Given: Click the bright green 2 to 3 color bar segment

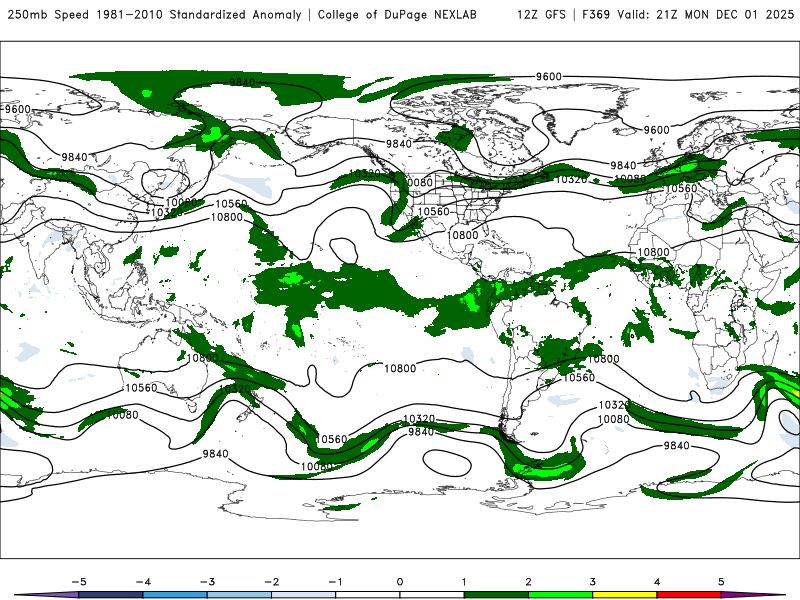Looking at the screenshot, I should point(561,595).
